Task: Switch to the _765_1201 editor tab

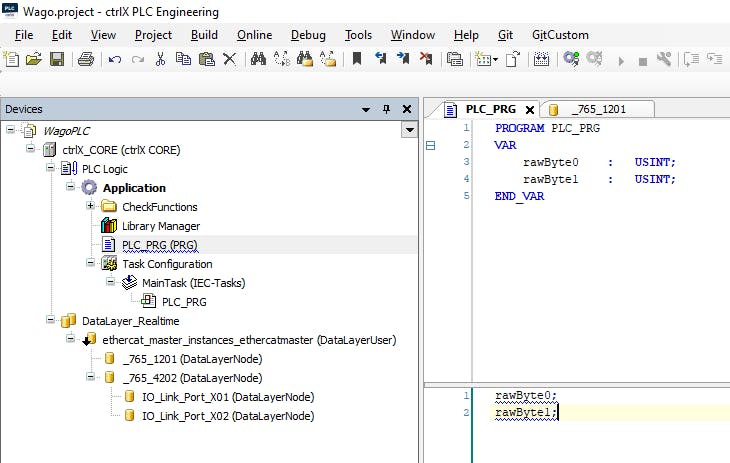Action: (598, 109)
